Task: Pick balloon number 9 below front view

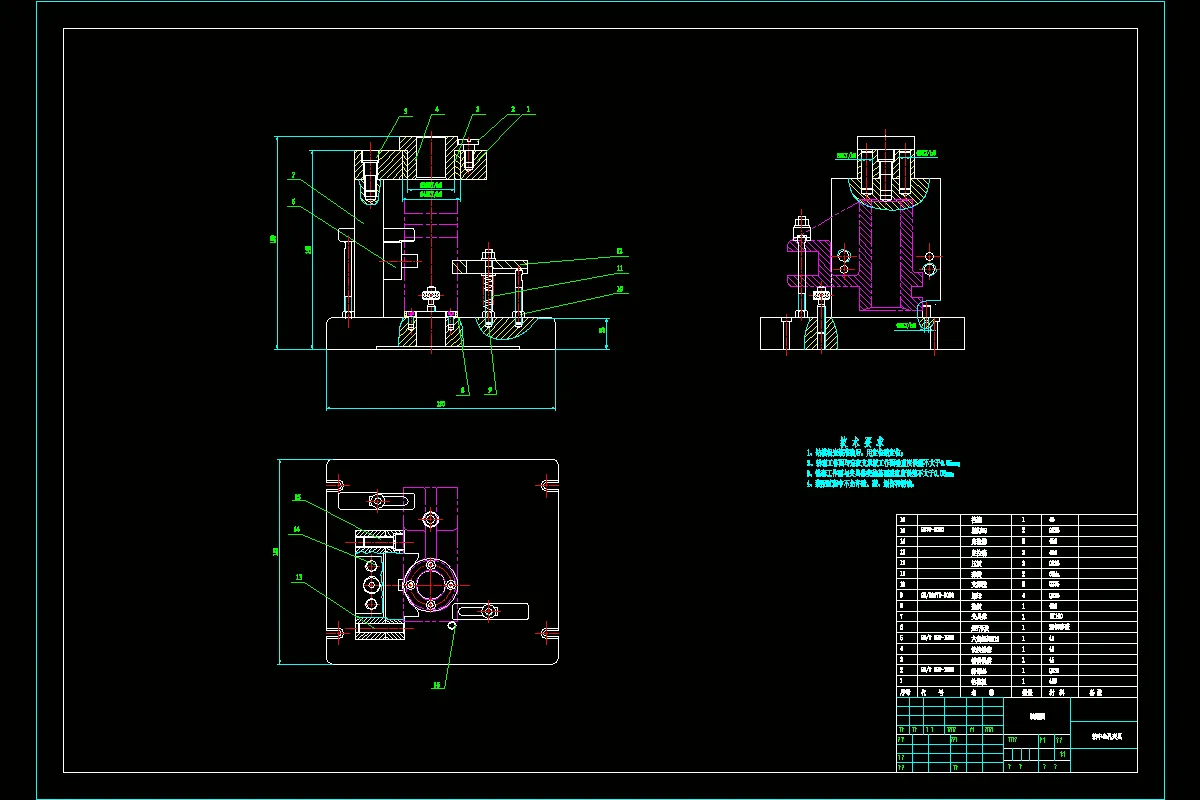Action: tap(491, 390)
